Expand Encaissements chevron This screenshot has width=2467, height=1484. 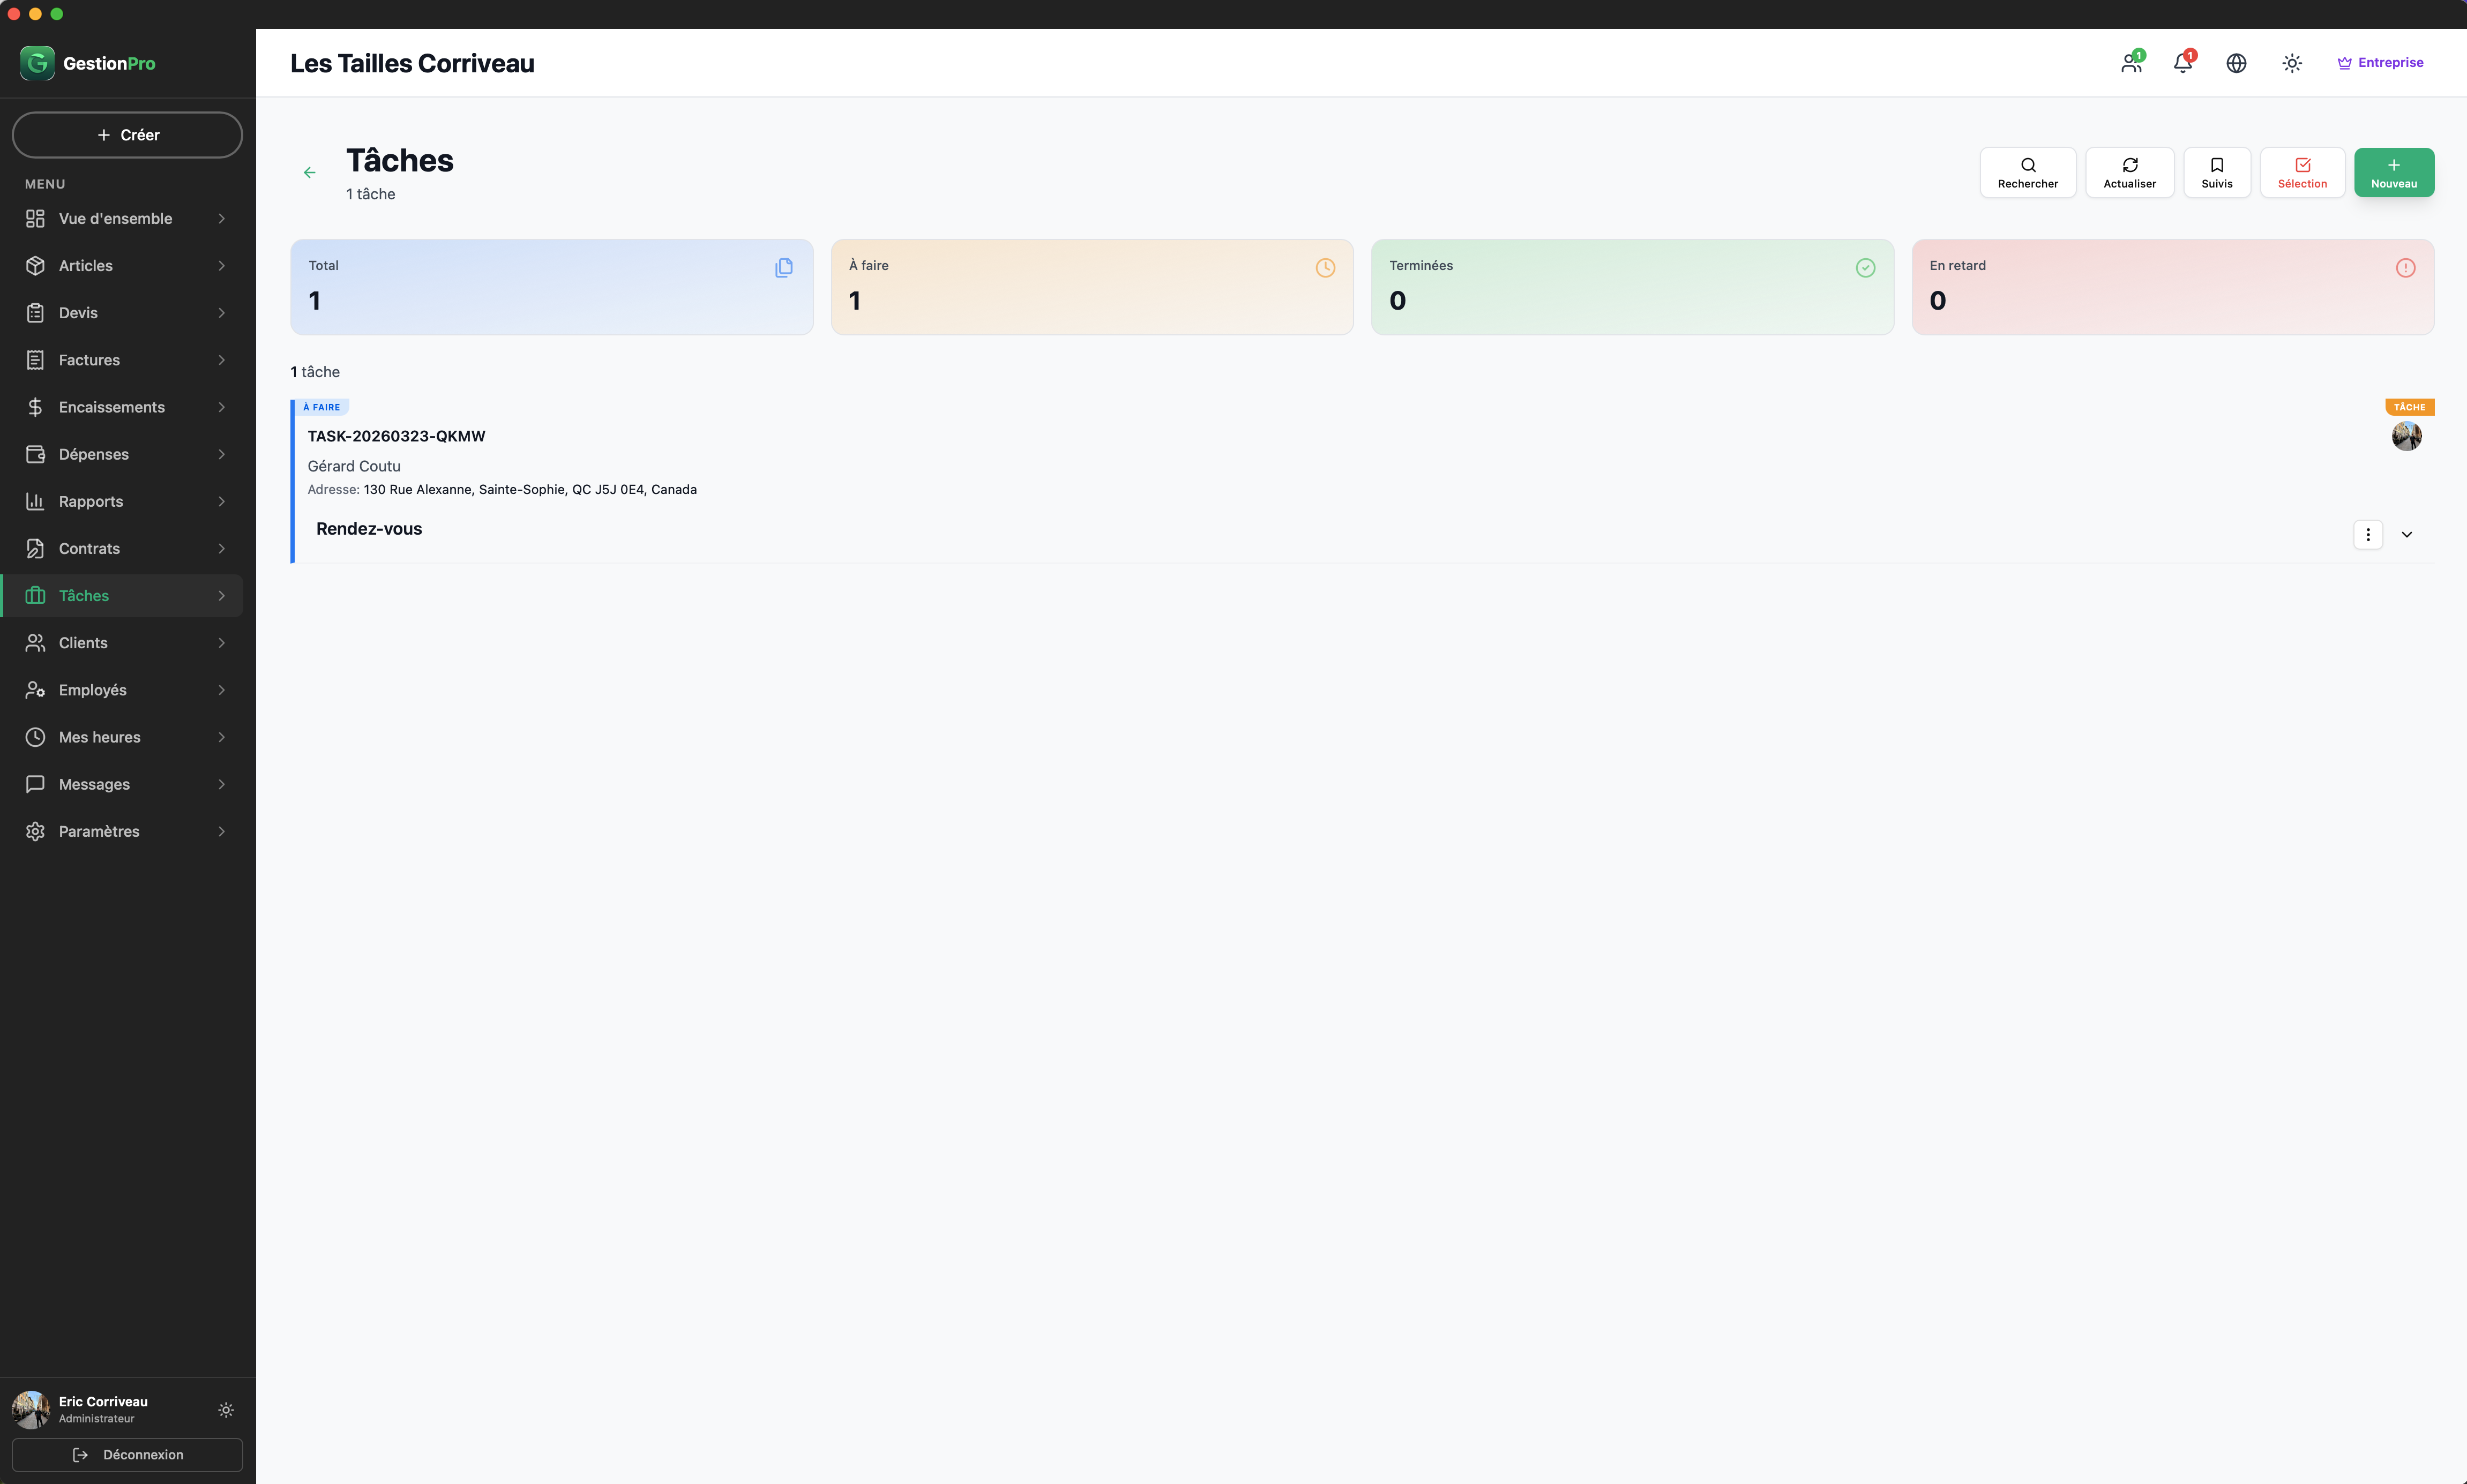(221, 407)
